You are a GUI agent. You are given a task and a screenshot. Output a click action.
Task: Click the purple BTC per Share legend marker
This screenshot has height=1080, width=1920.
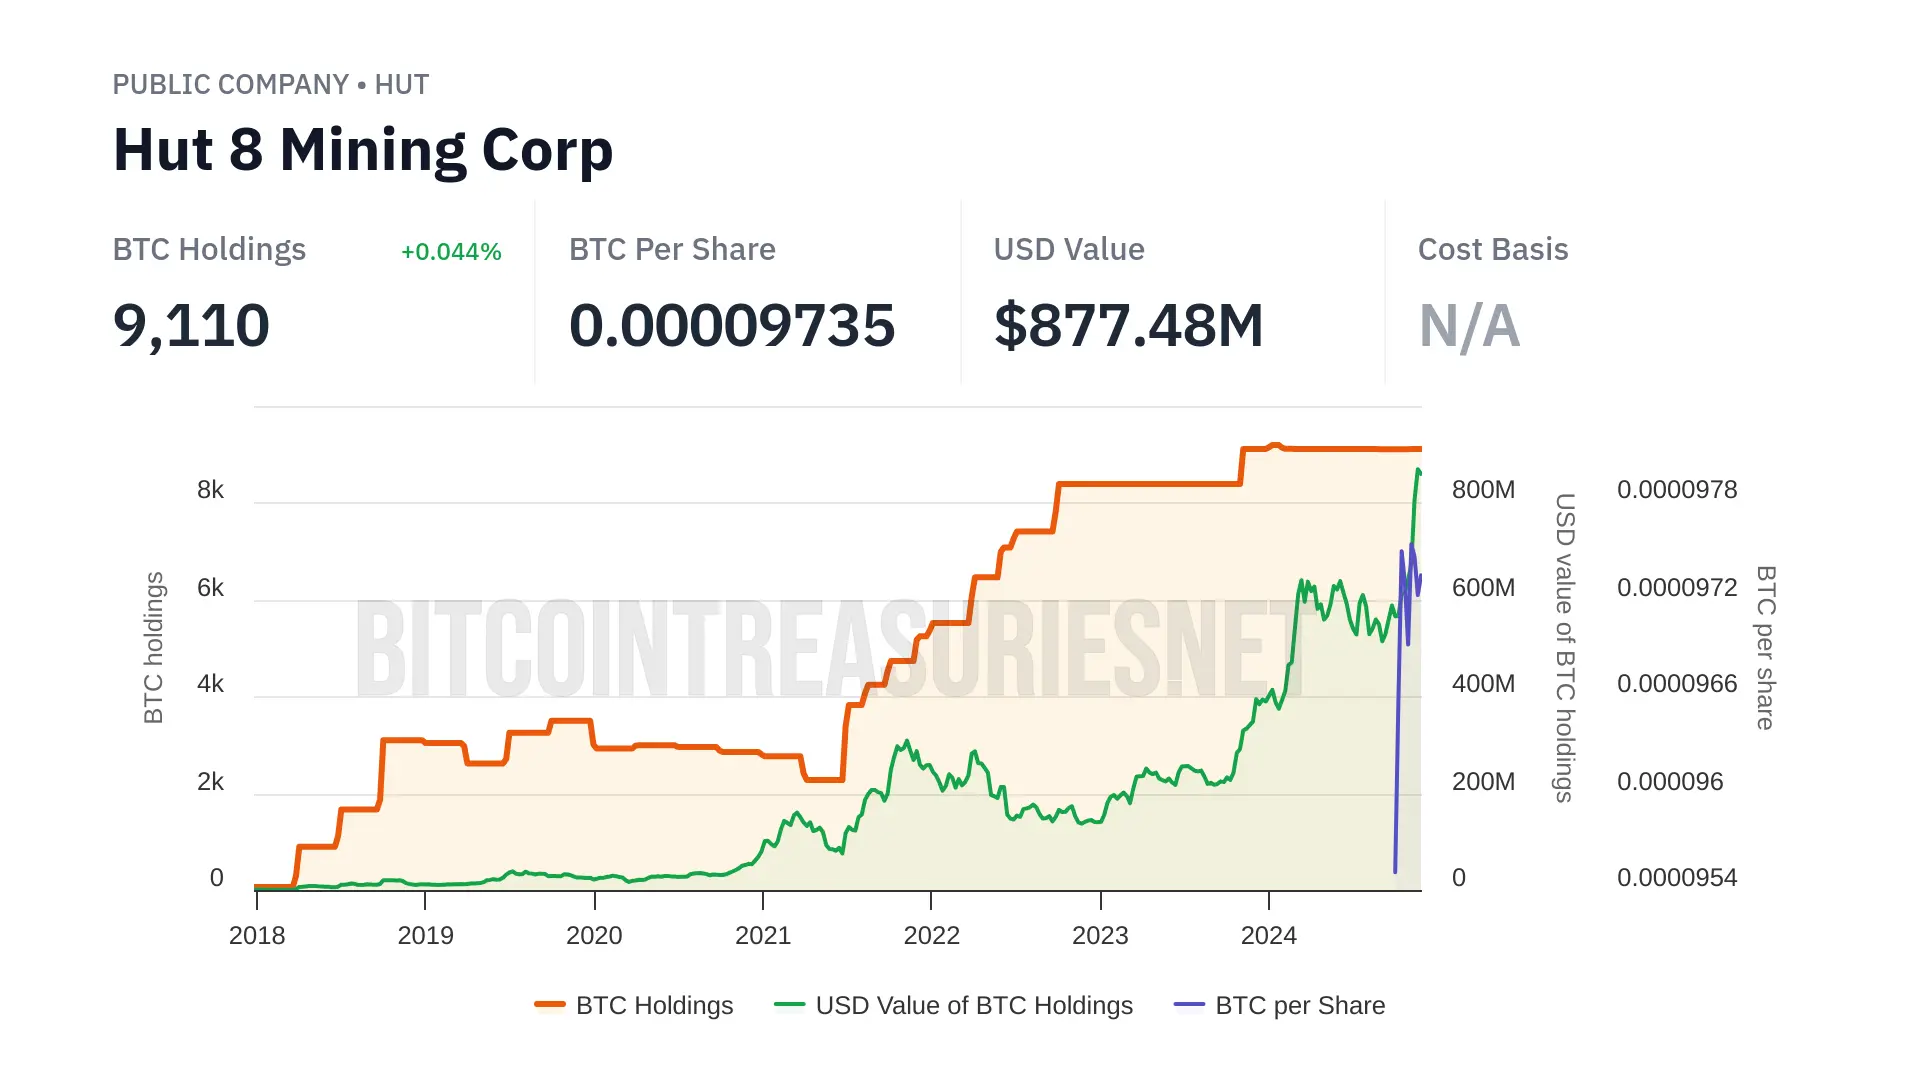[1189, 1005]
